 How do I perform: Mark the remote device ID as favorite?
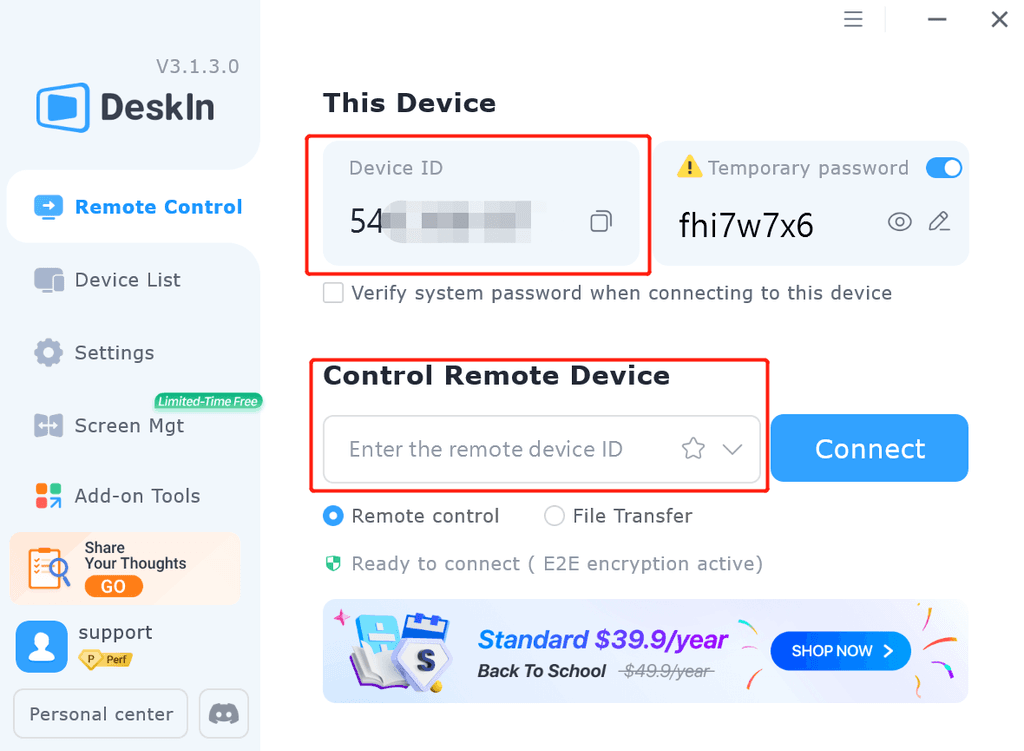point(693,449)
